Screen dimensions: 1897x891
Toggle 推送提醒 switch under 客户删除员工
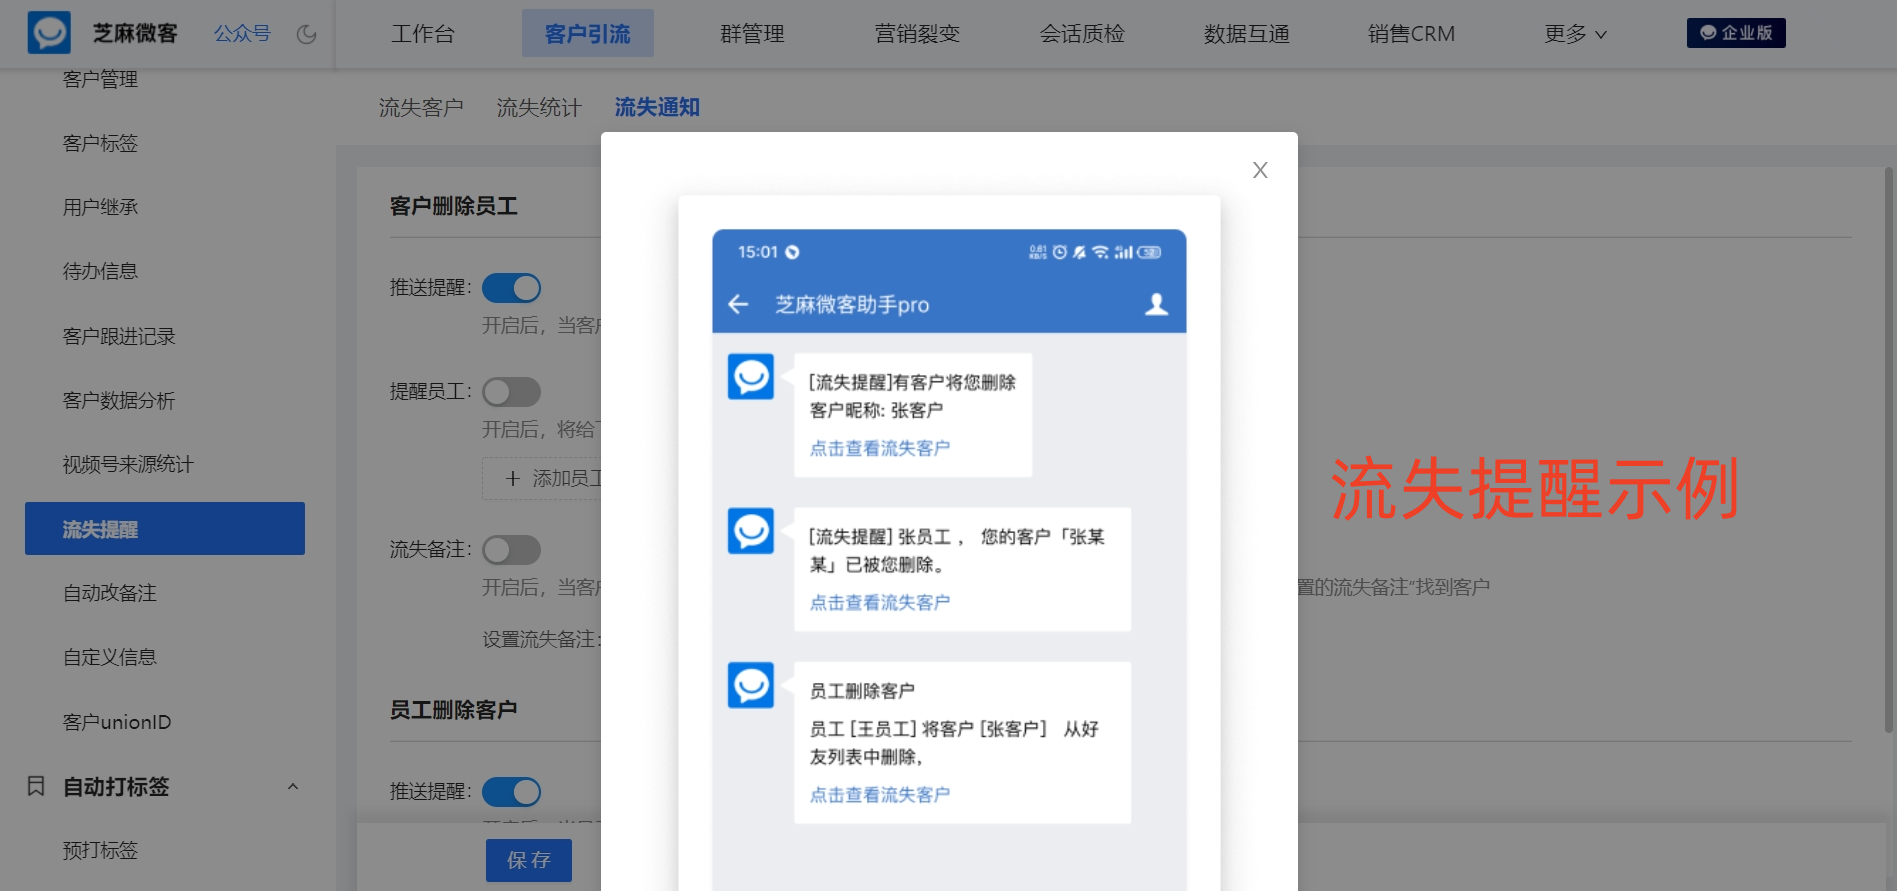(511, 288)
